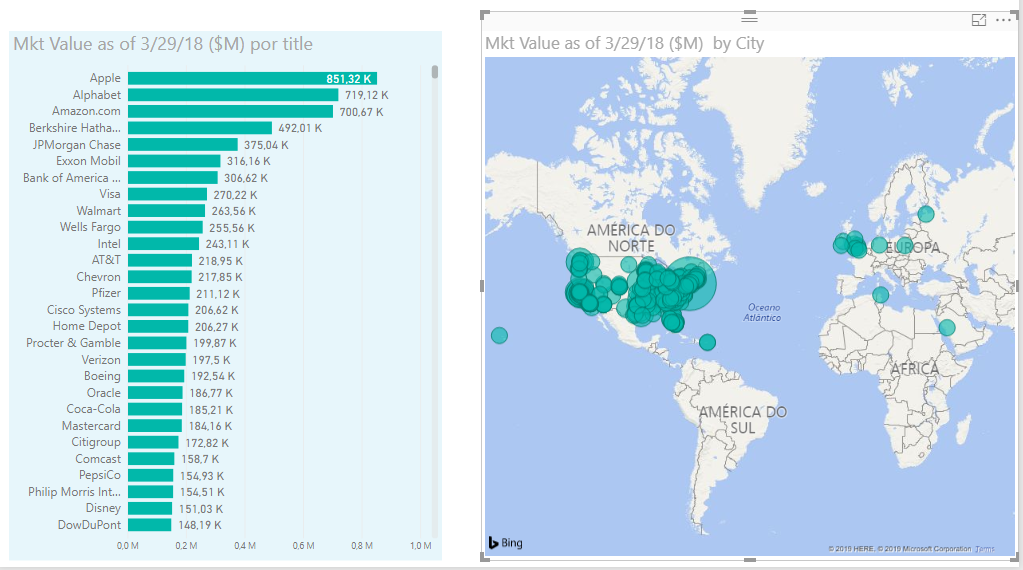
Task: Click the PepsiCo label
Action: coord(100,475)
